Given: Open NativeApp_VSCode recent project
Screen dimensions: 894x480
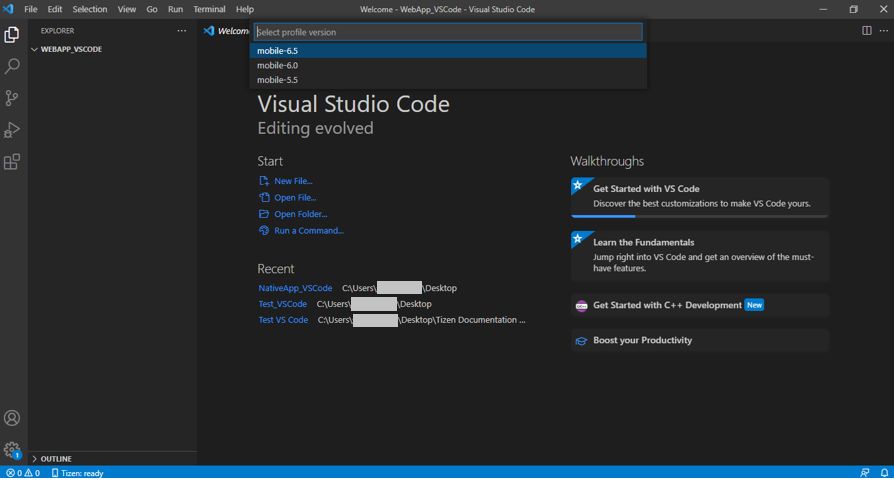Looking at the screenshot, I should click(295, 288).
